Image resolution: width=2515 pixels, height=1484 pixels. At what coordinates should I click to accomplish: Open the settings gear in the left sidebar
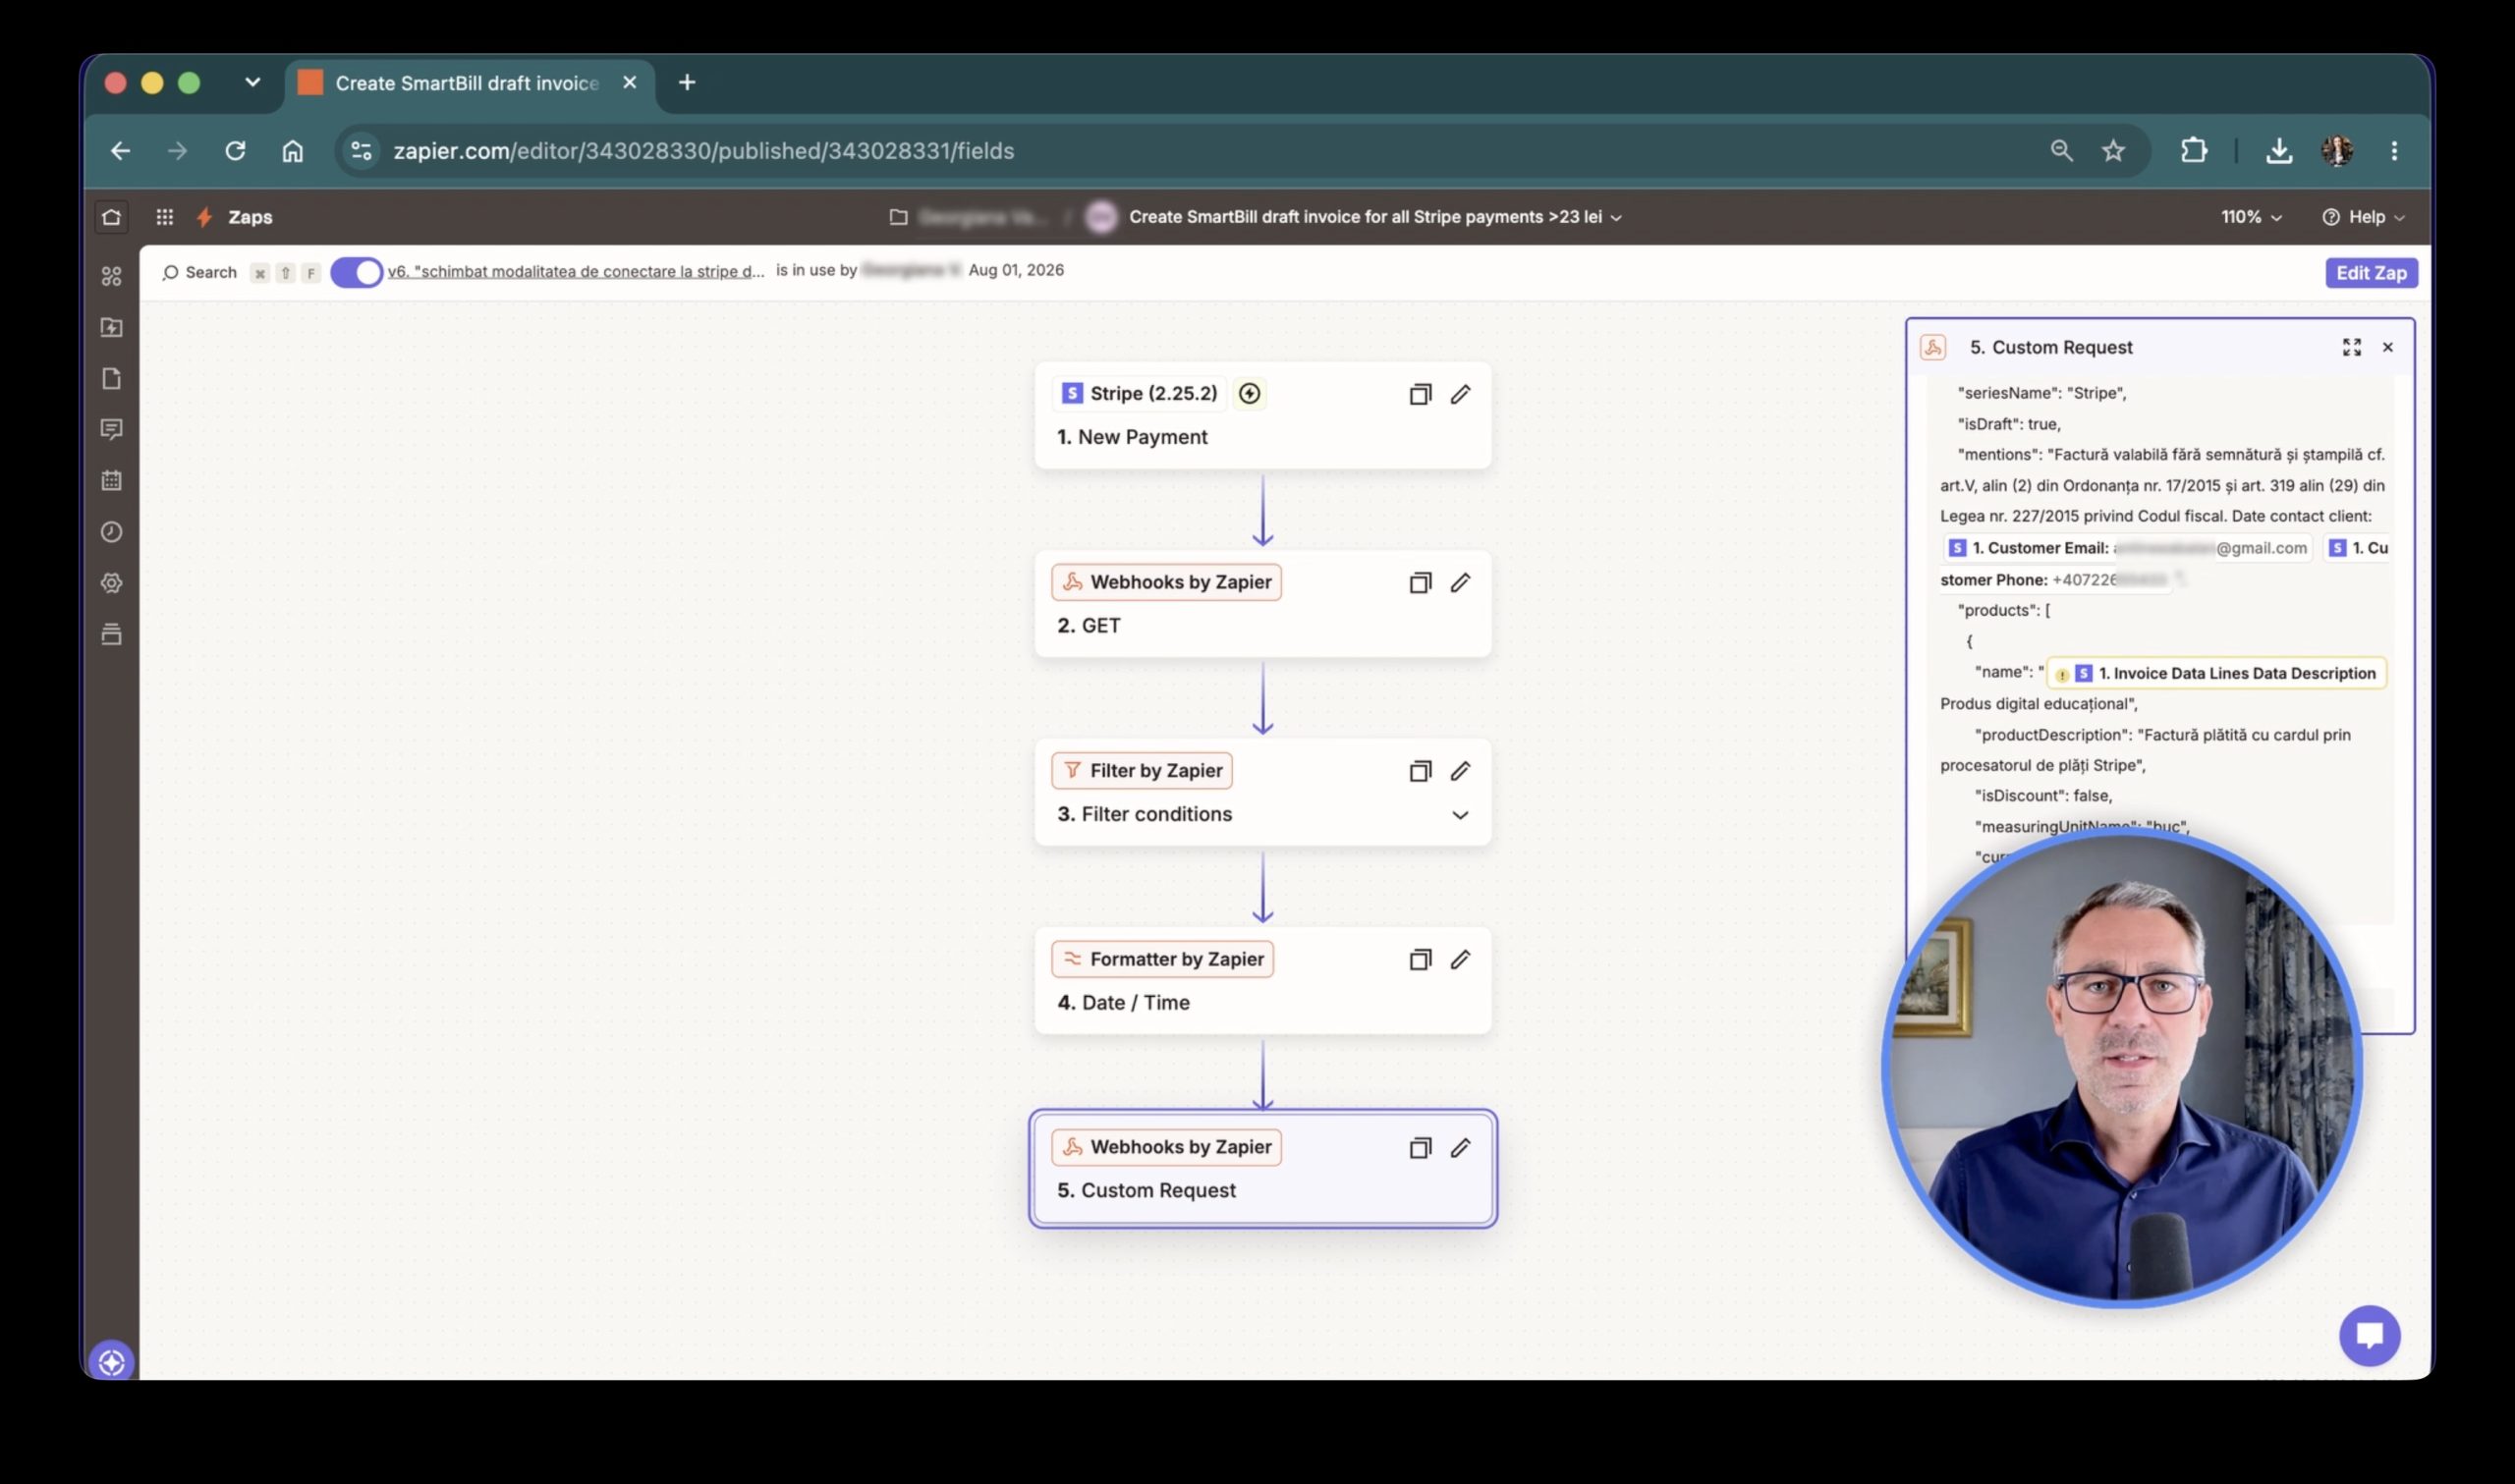coord(111,583)
